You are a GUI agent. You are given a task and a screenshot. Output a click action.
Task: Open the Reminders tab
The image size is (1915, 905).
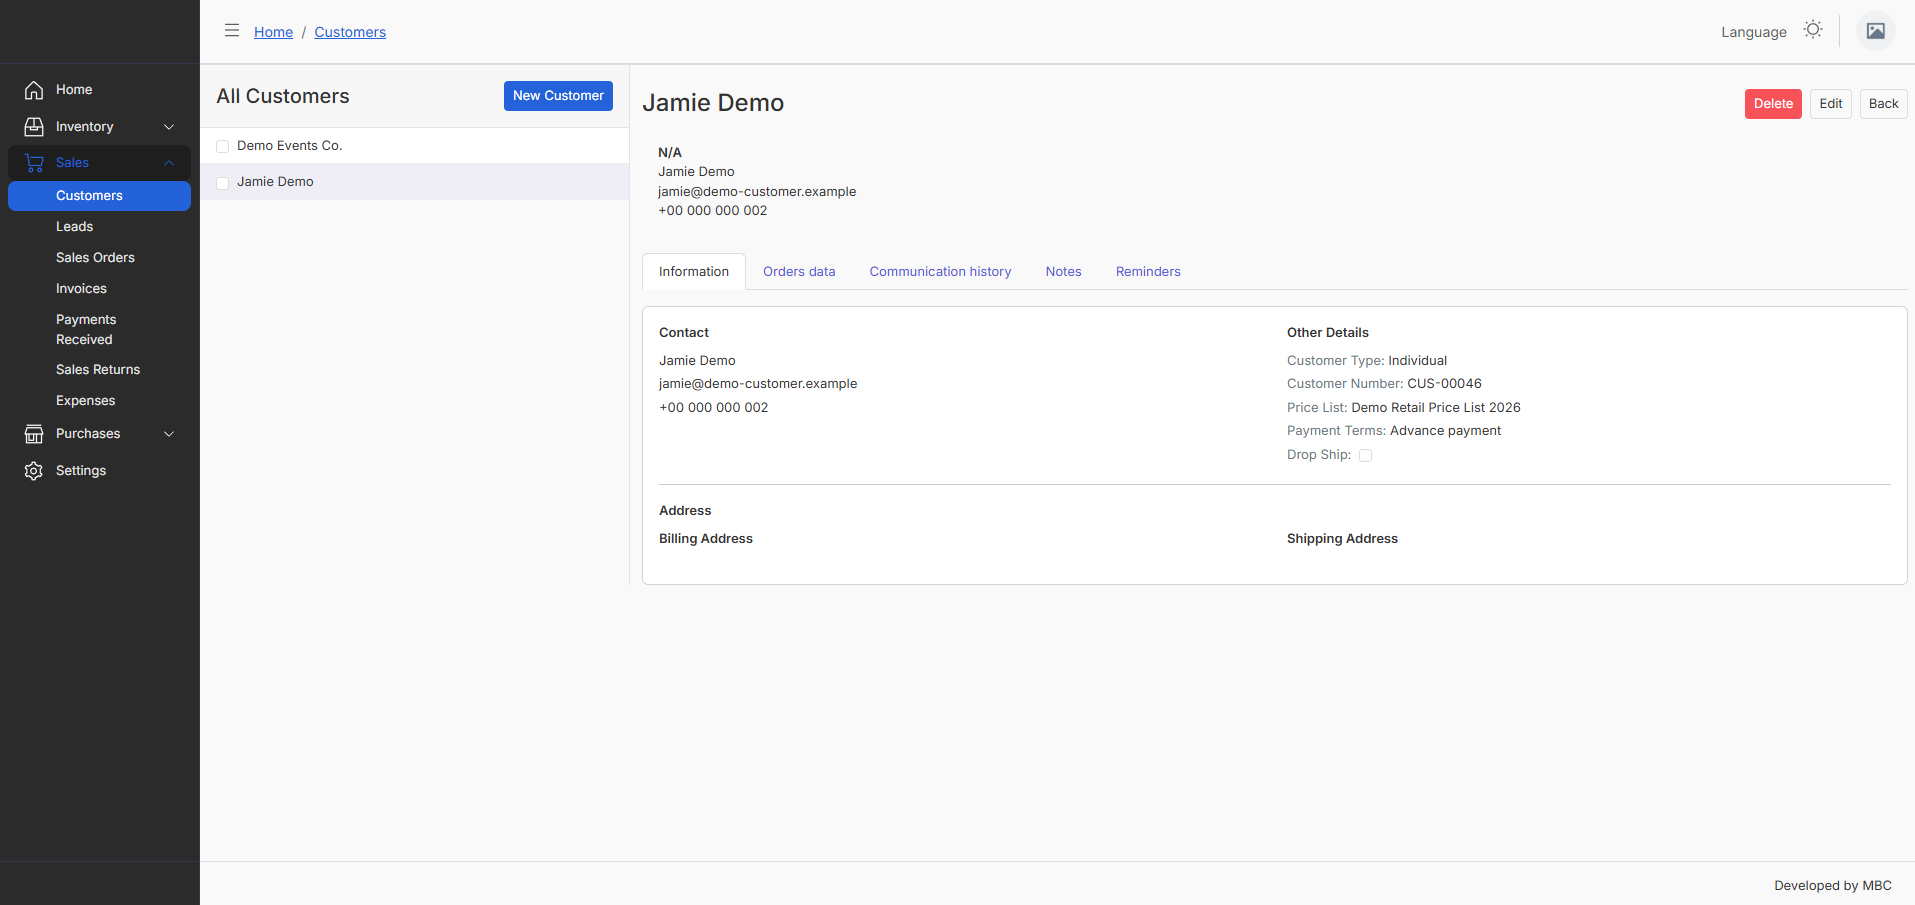1148,272
